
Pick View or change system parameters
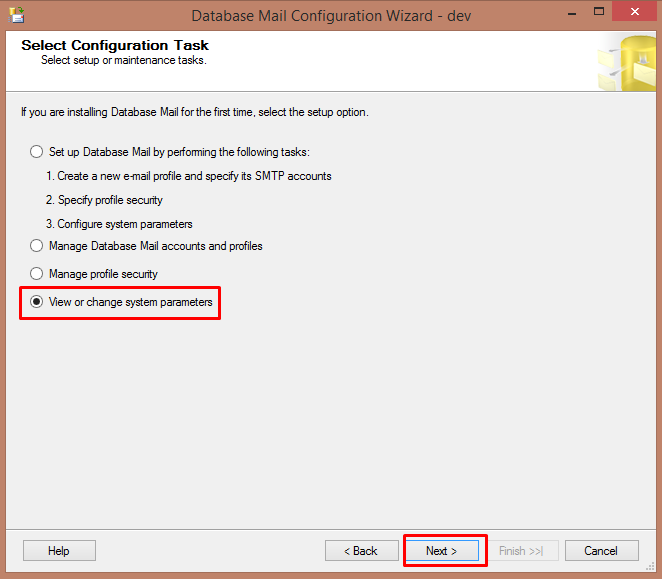38,302
